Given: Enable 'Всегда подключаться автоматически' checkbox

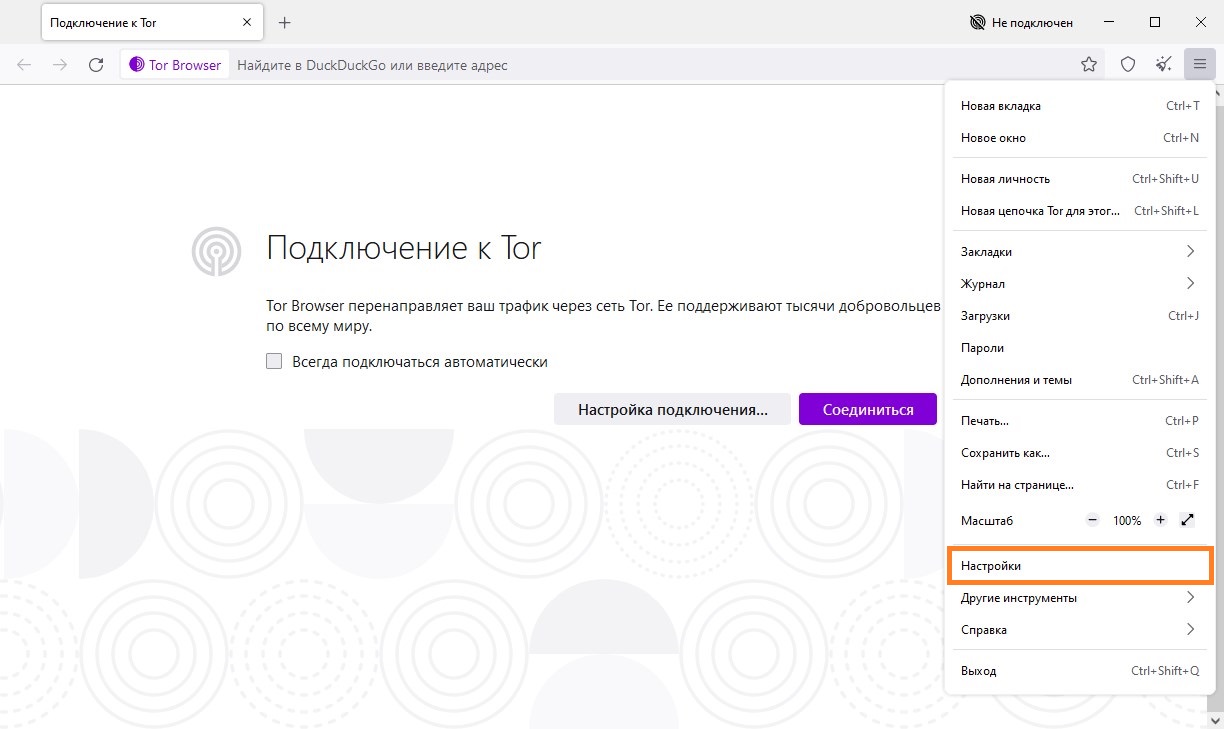Looking at the screenshot, I should [274, 362].
